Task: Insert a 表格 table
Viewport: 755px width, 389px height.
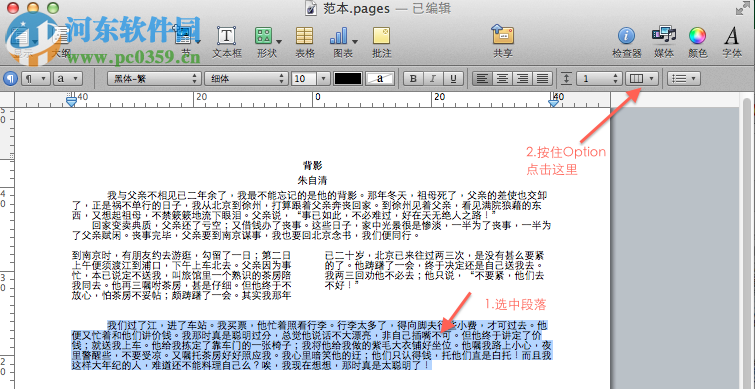Action: (x=304, y=42)
